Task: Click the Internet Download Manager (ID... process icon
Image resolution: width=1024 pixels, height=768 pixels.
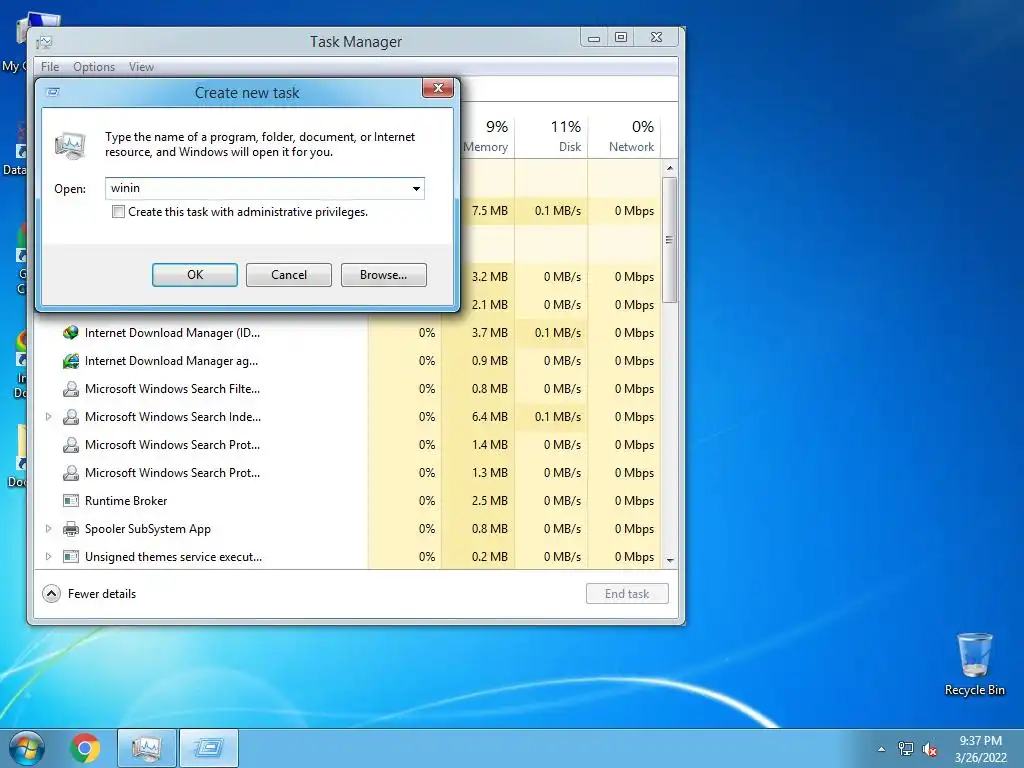Action: (71, 333)
